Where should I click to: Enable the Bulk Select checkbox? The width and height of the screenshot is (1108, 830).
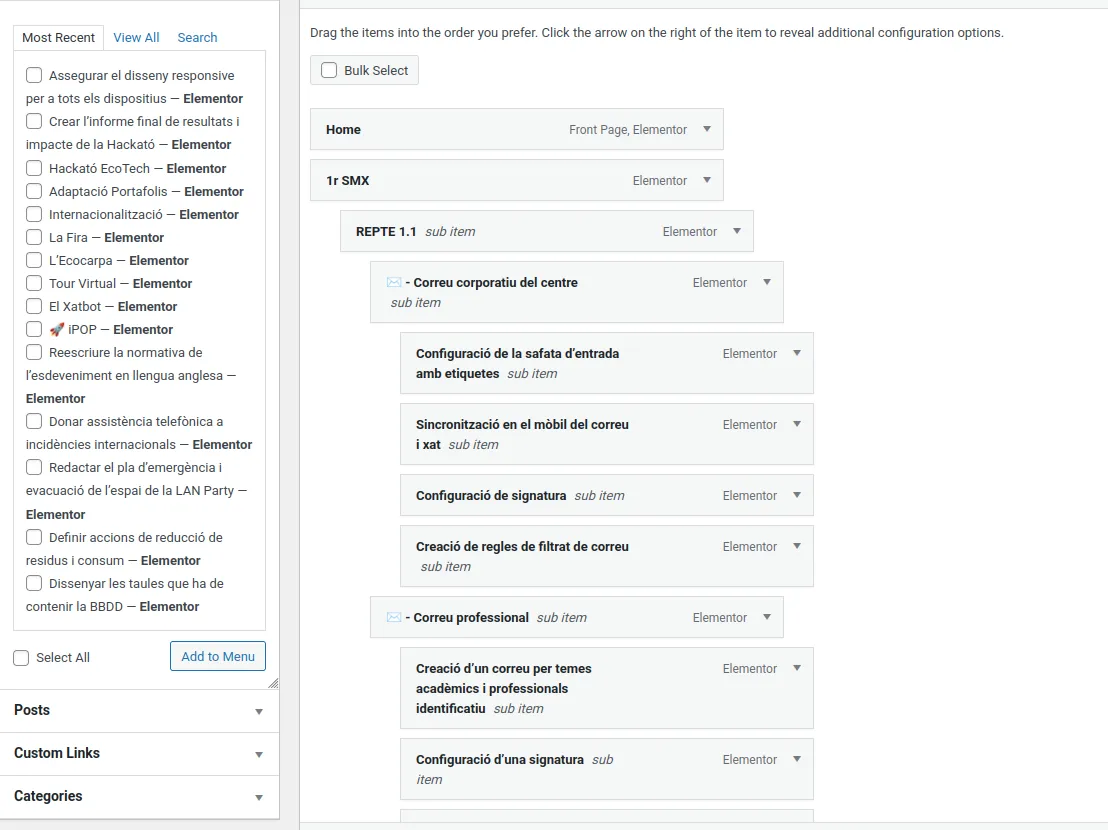(x=329, y=70)
